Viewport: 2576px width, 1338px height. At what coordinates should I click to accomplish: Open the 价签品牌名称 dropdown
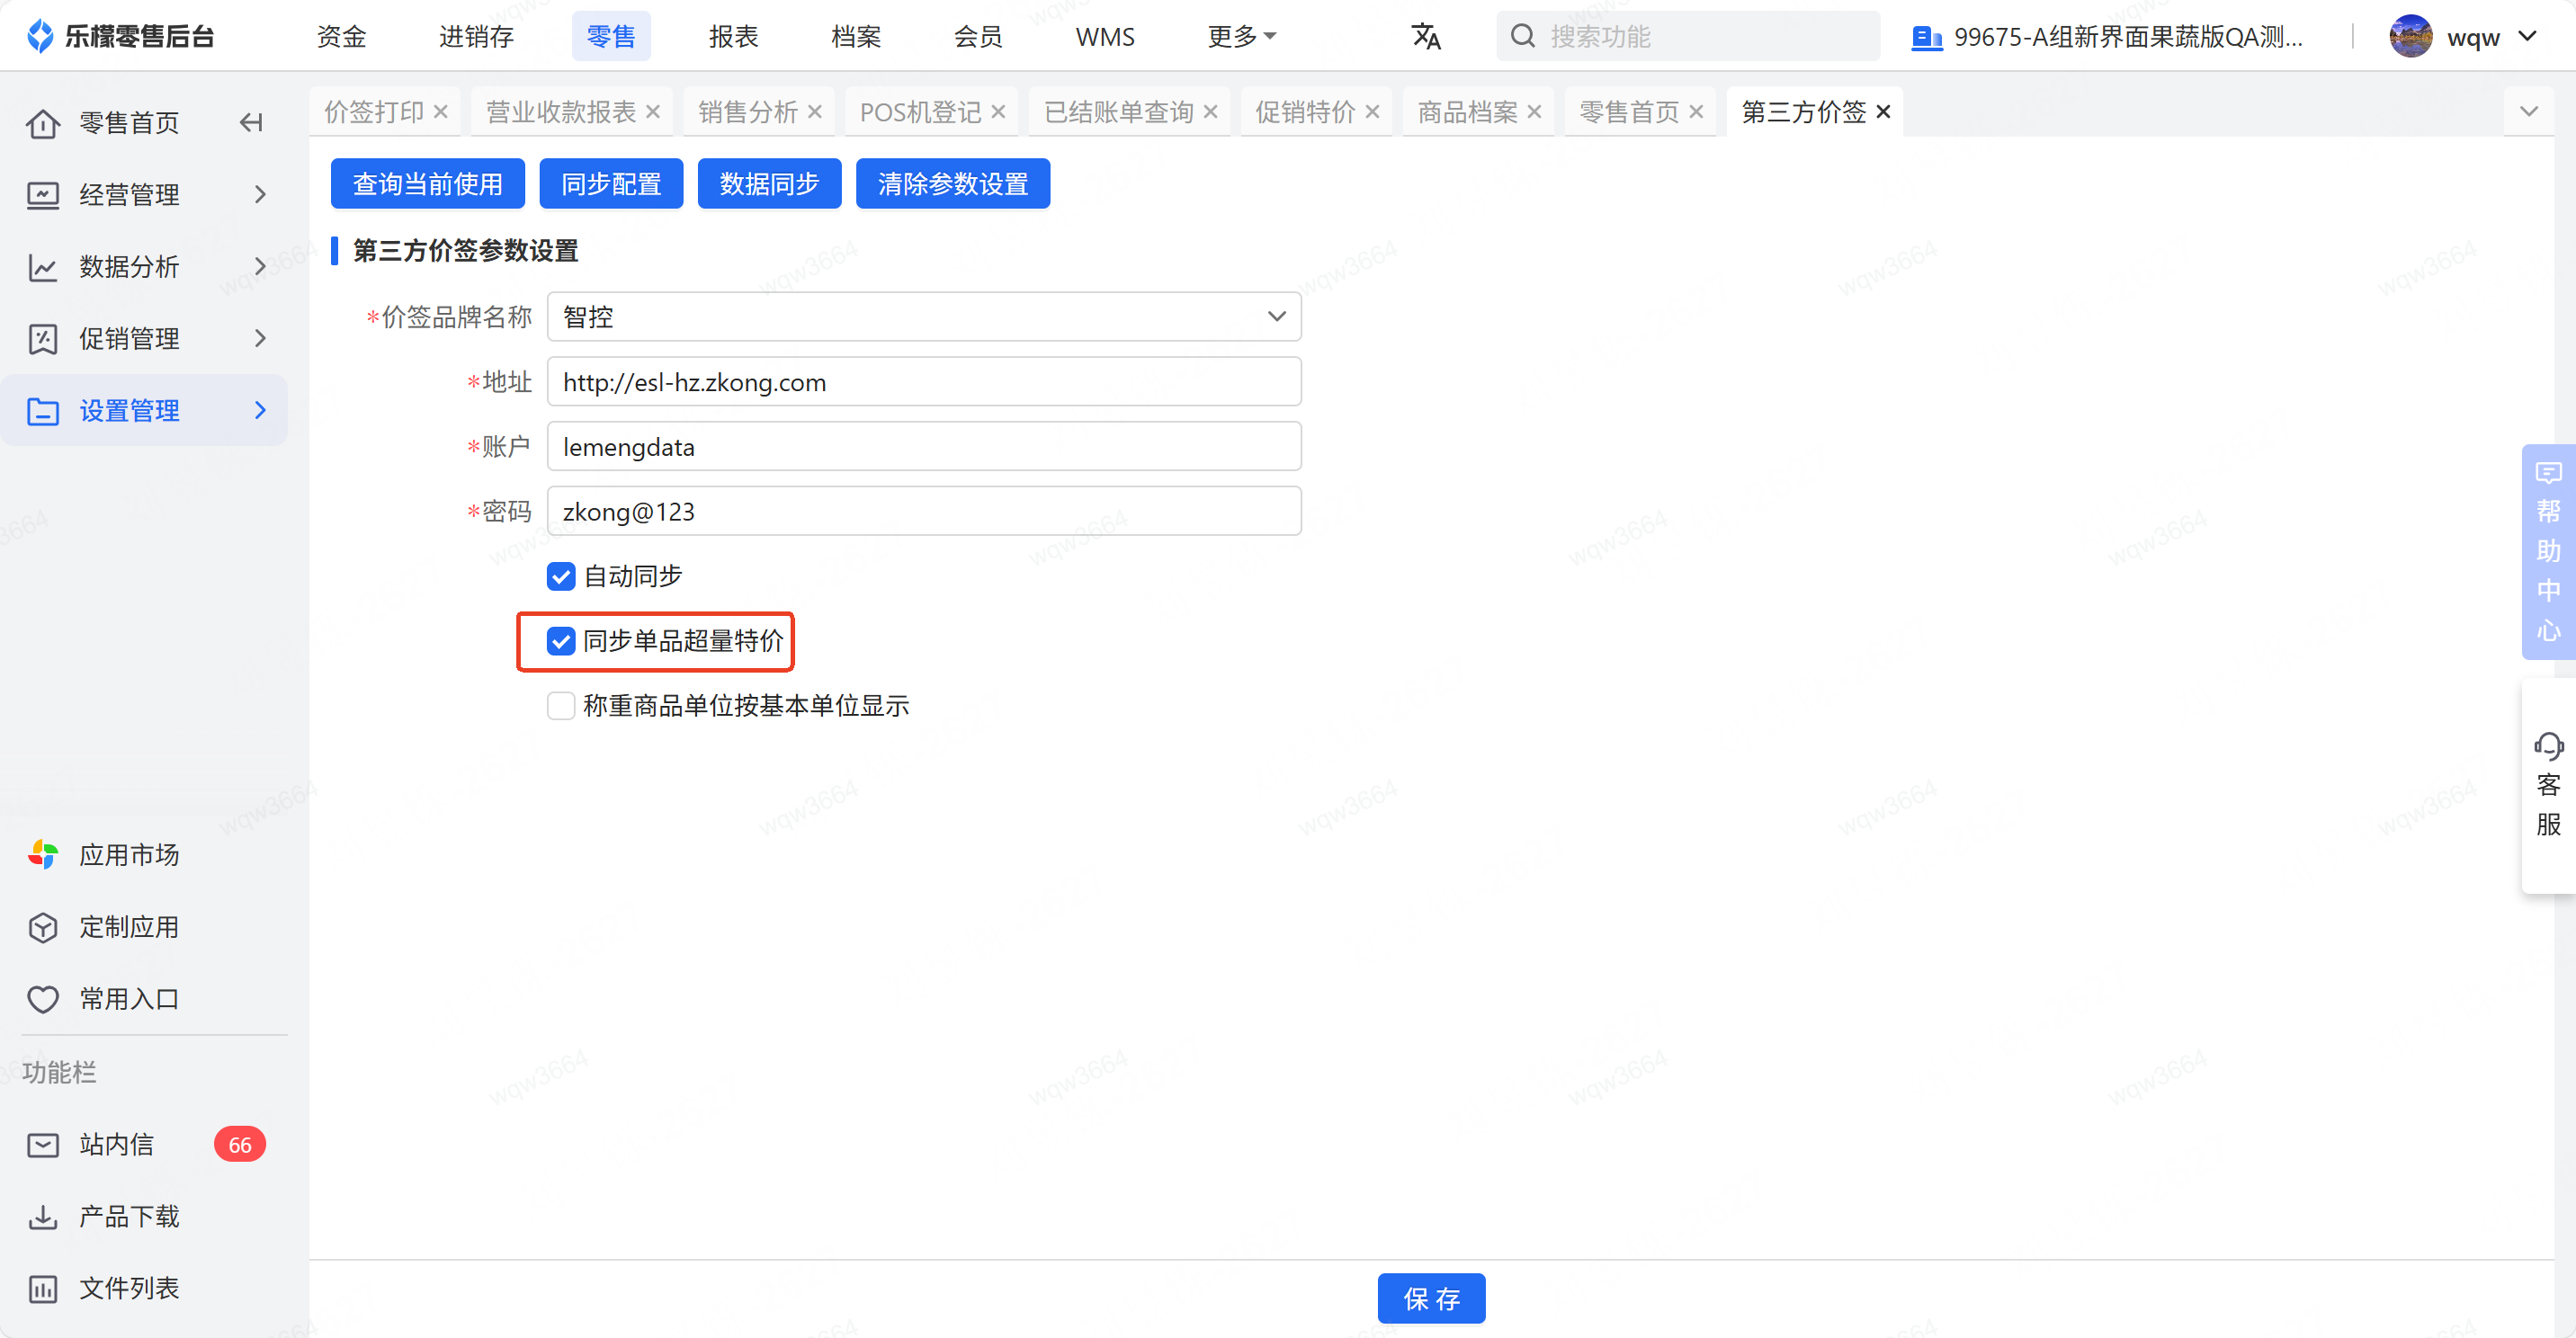(x=924, y=317)
